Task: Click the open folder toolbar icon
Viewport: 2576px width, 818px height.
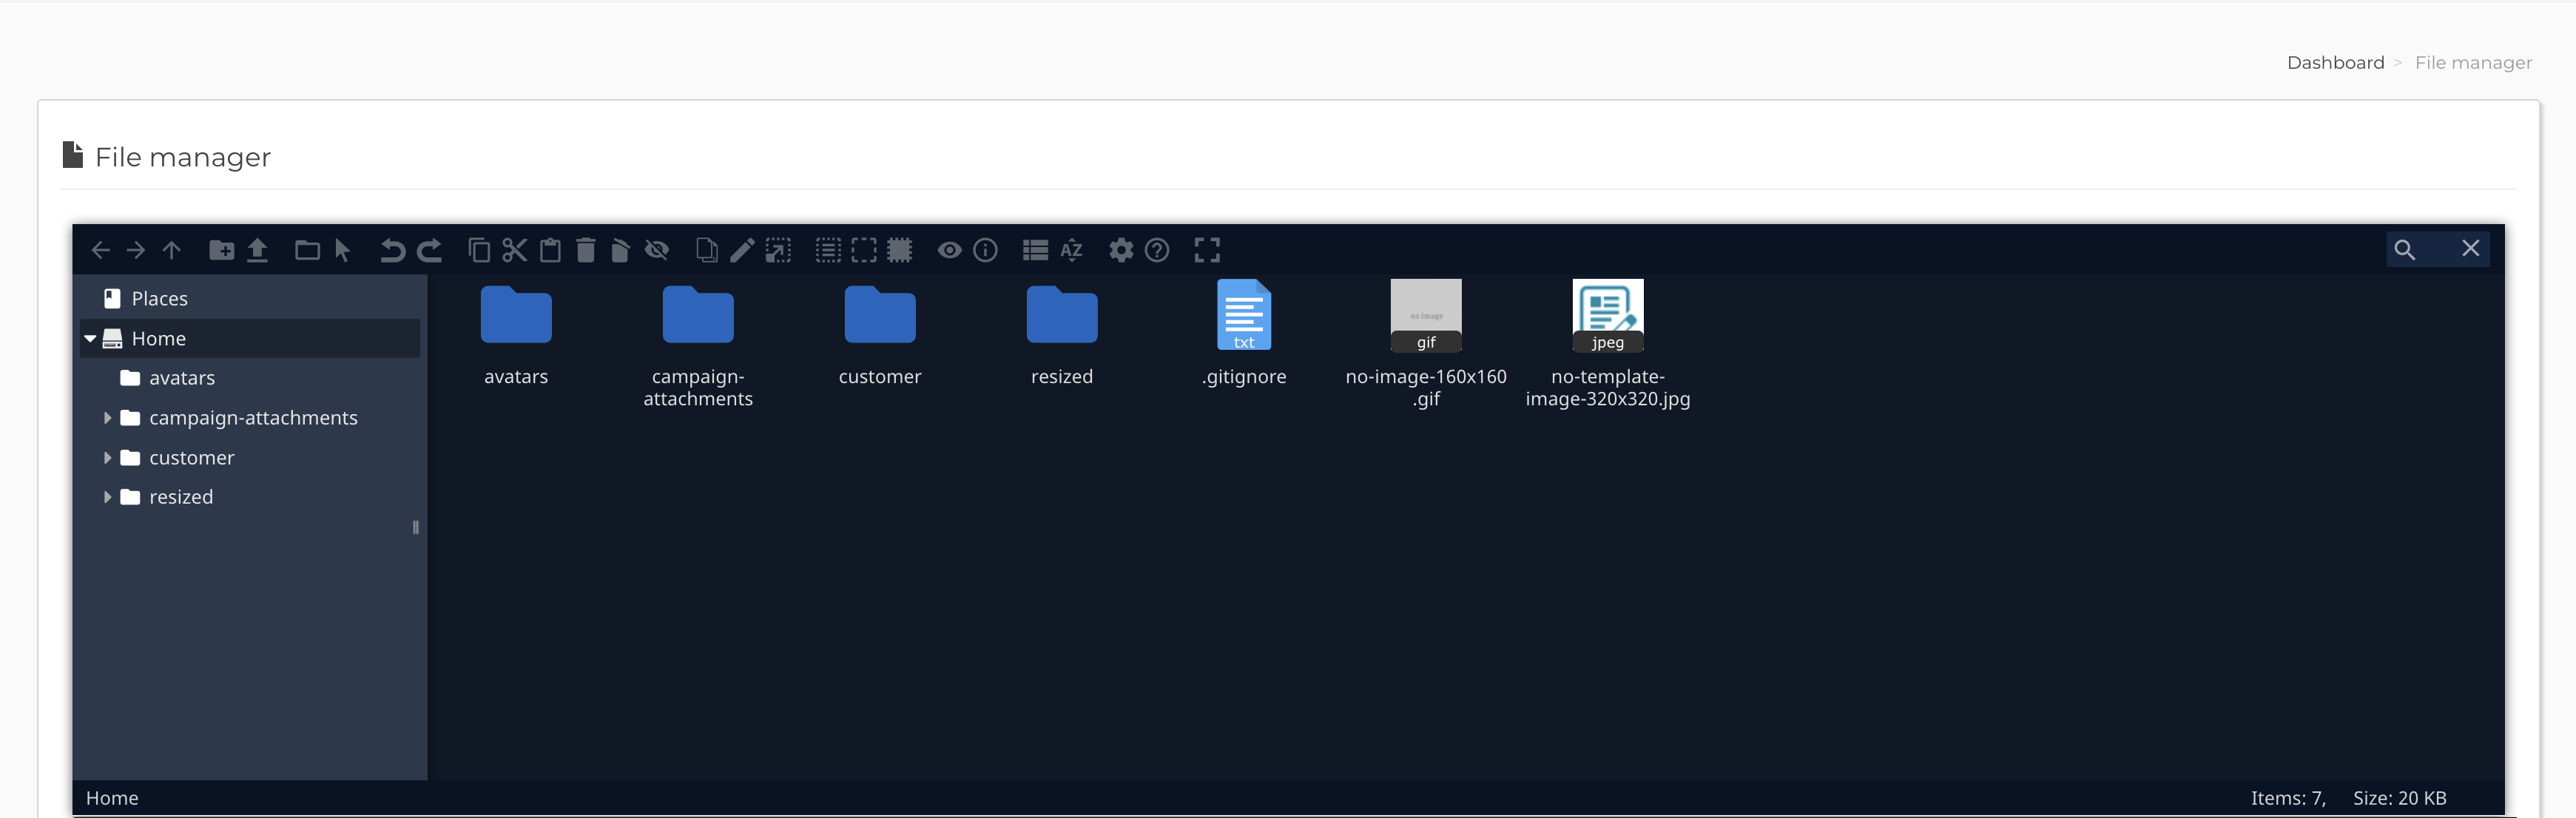Action: click(307, 250)
